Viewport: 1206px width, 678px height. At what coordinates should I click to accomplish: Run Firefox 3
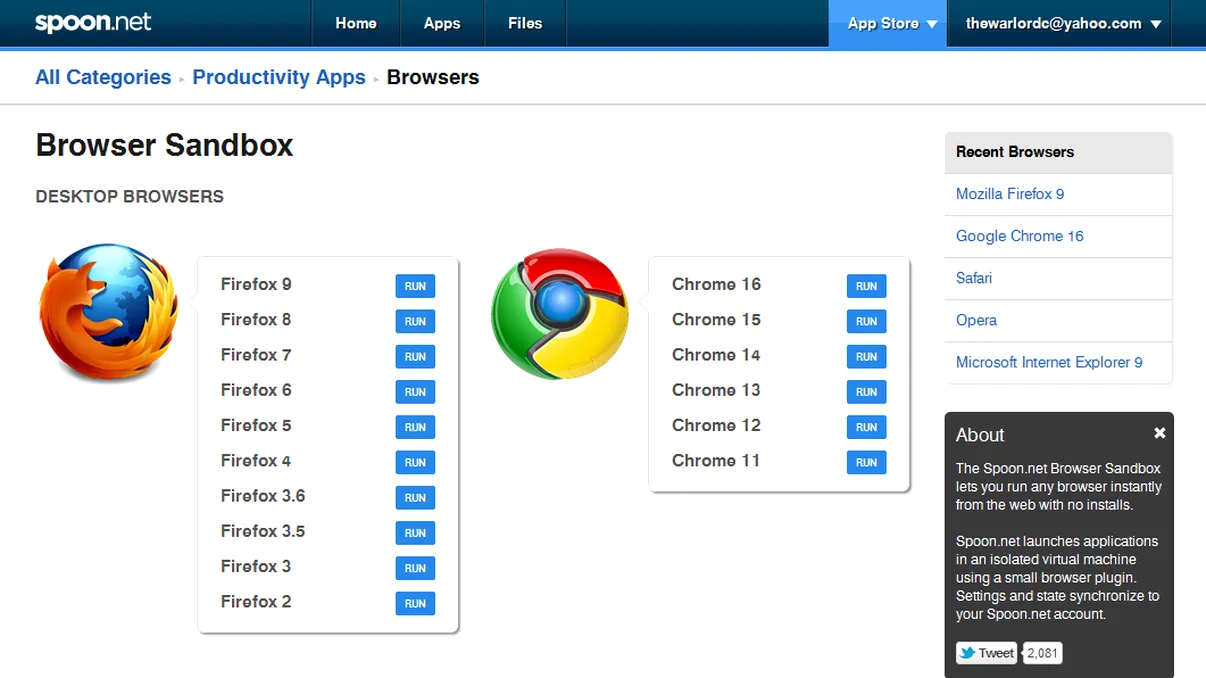(415, 568)
